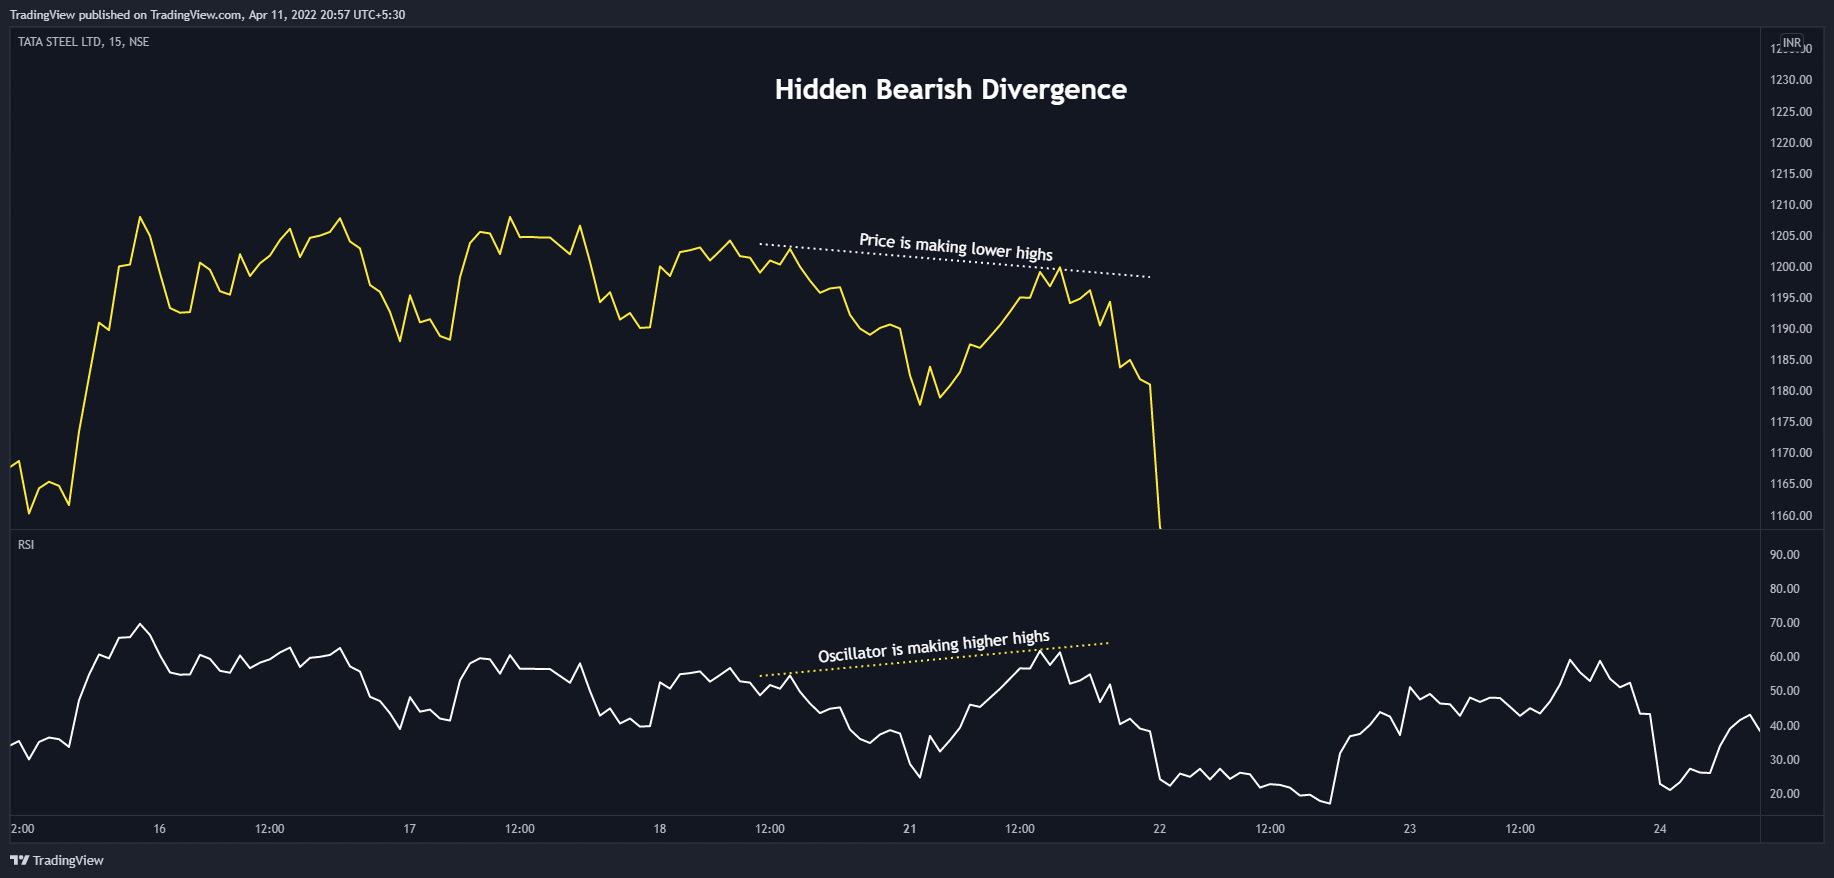The width and height of the screenshot is (1834, 878).
Task: Click the TradingView logo at bottom left
Action: tap(57, 860)
